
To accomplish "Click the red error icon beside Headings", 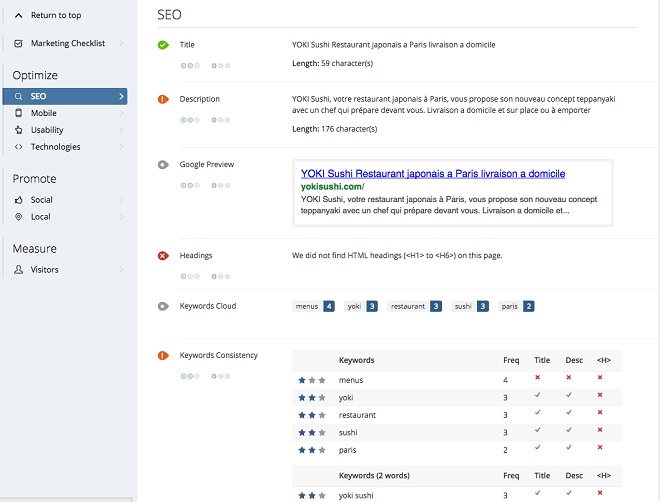I will coord(163,255).
